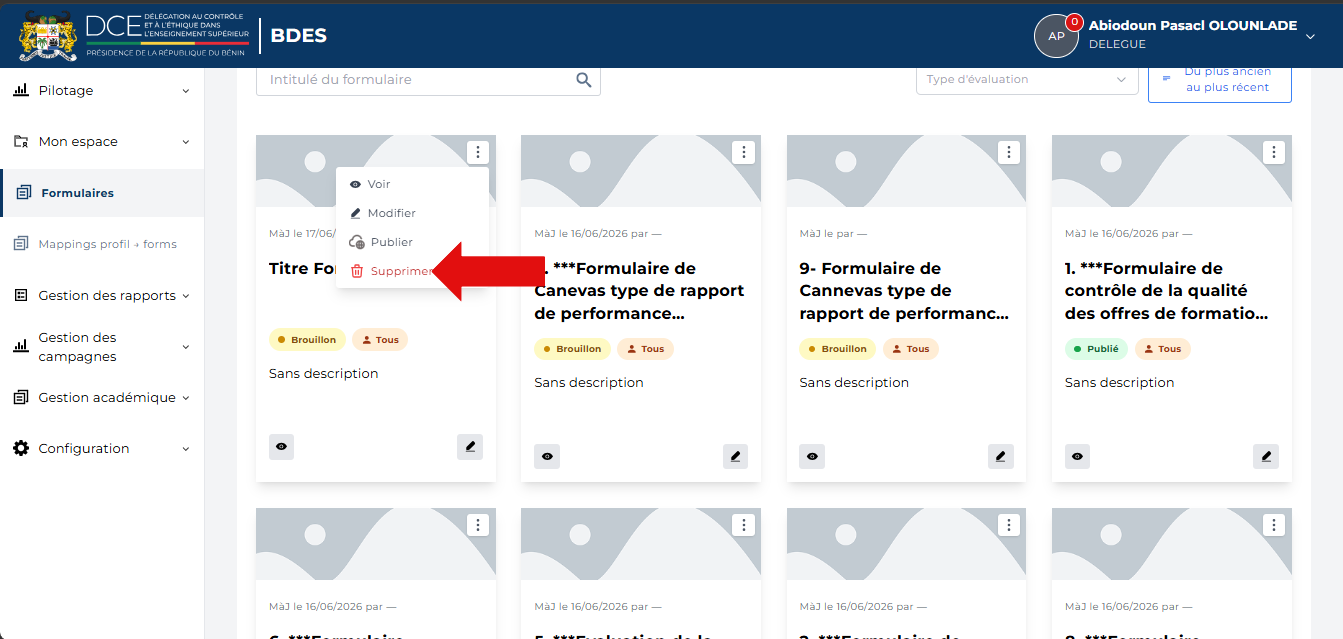The width and height of the screenshot is (1343, 639).
Task: Click the Publié badge on the contrôle card
Action: click(x=1096, y=349)
